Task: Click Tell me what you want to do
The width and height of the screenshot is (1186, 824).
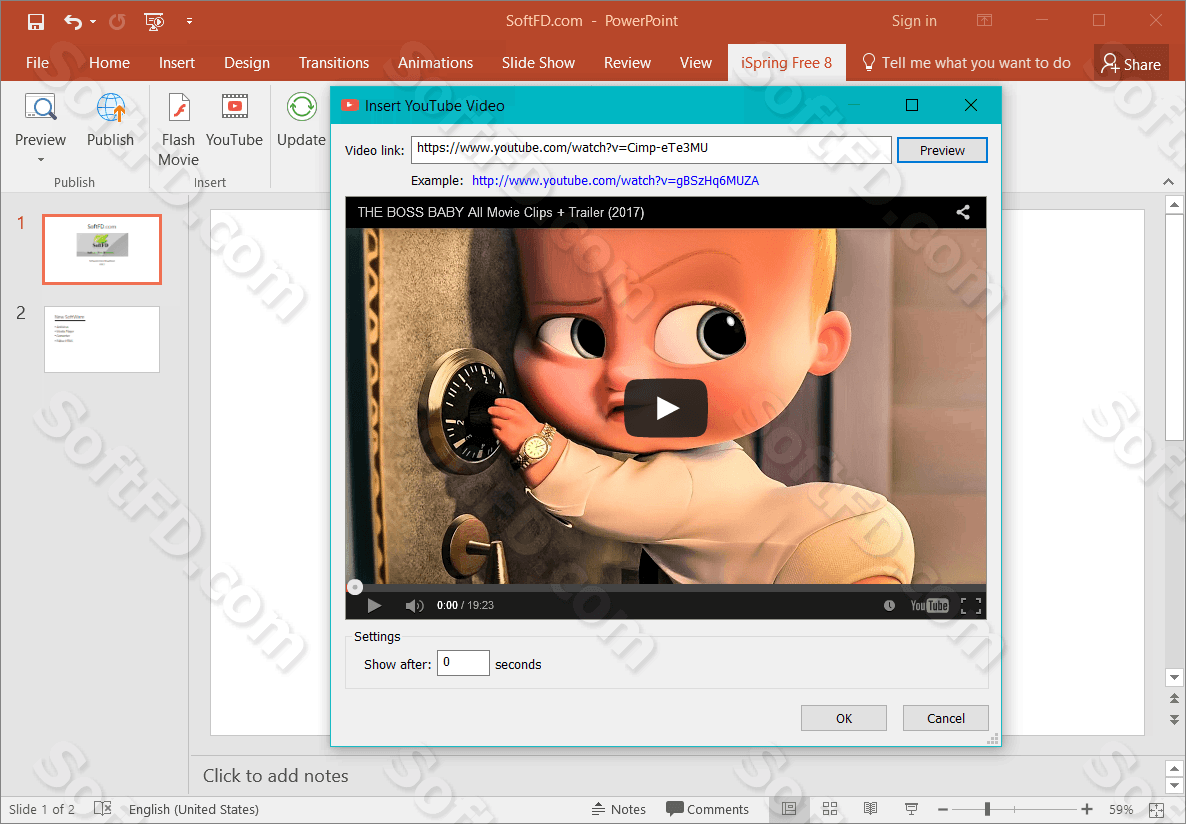Action: (967, 63)
